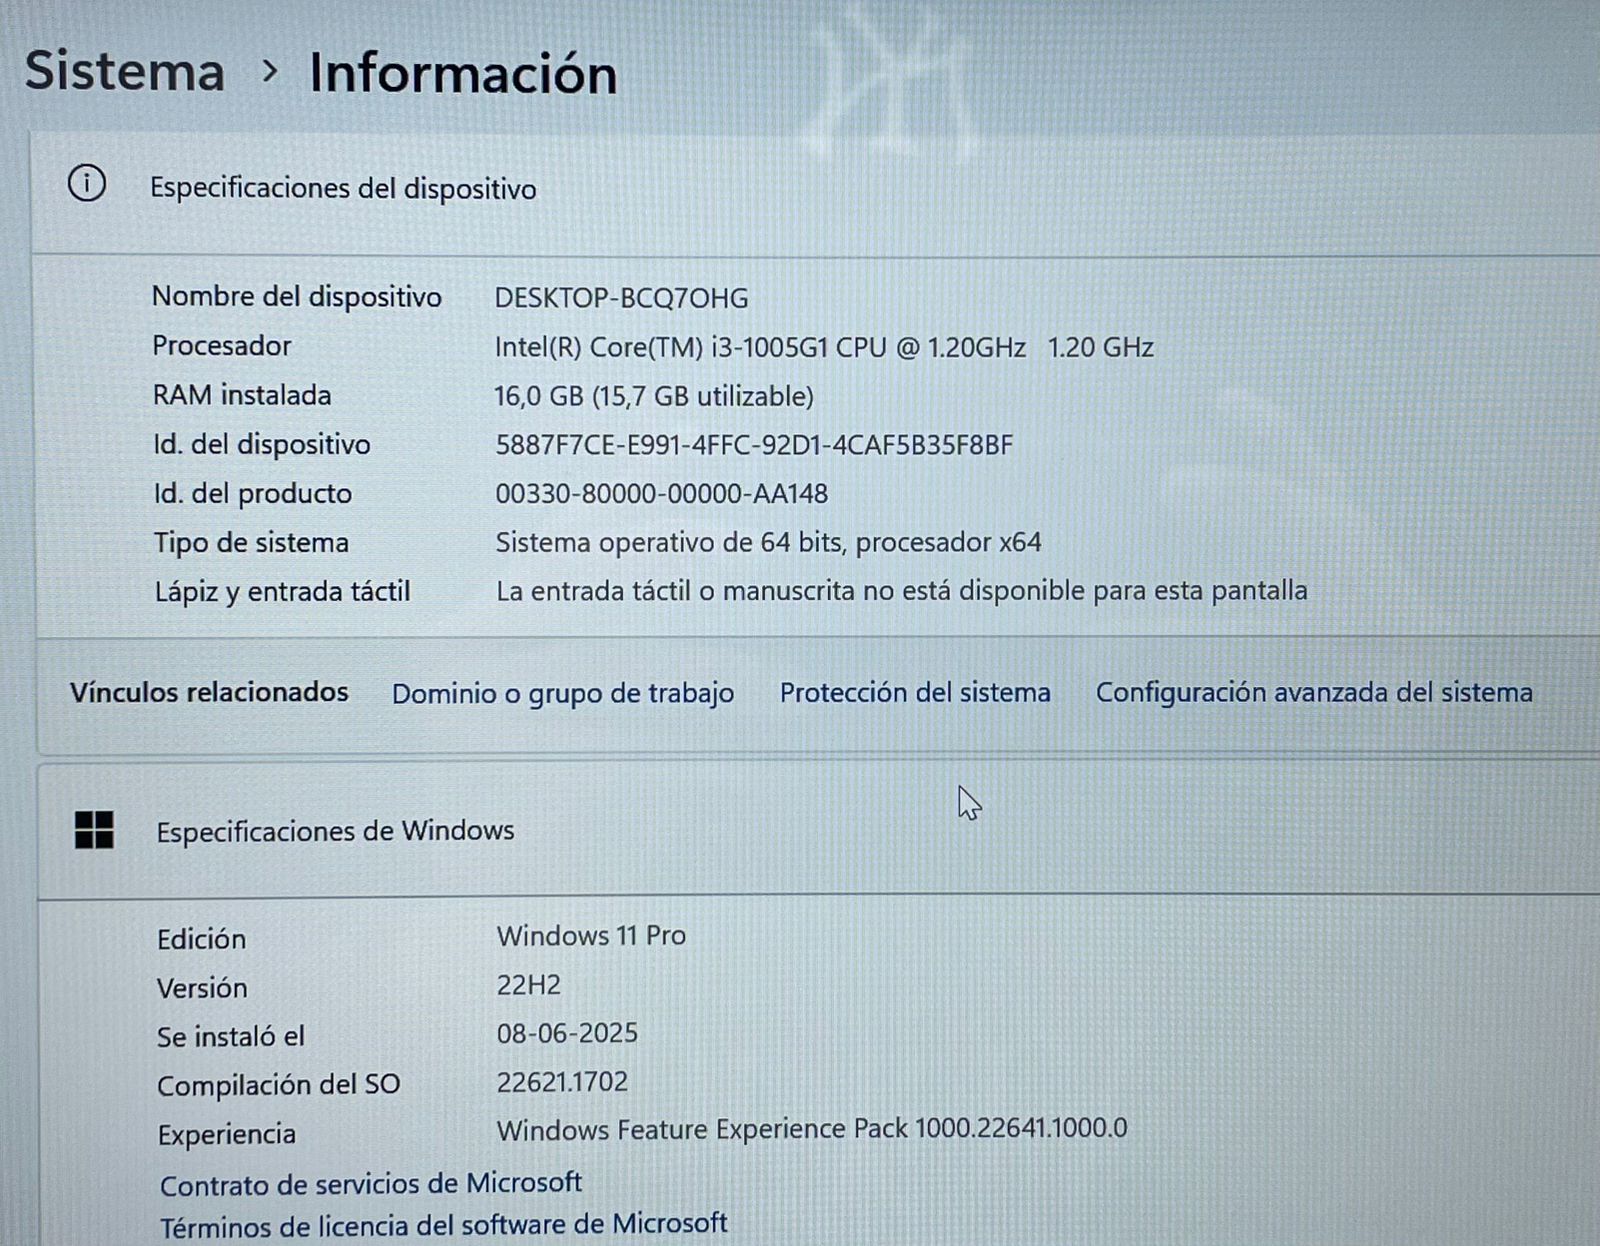Select Windows Feature Experience Pack value
The width and height of the screenshot is (1600, 1246).
[x=812, y=1129]
